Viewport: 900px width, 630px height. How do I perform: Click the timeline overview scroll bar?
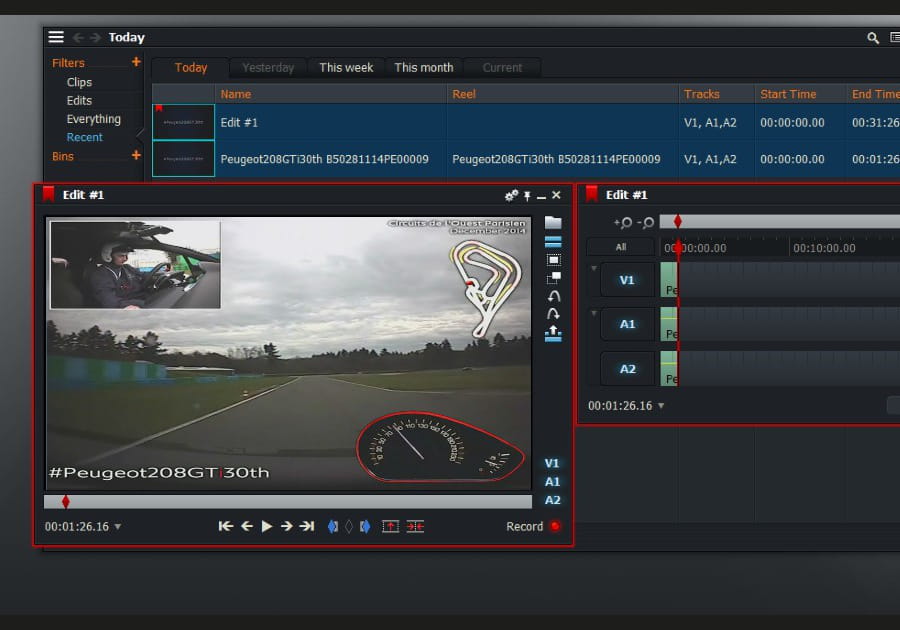pos(779,221)
